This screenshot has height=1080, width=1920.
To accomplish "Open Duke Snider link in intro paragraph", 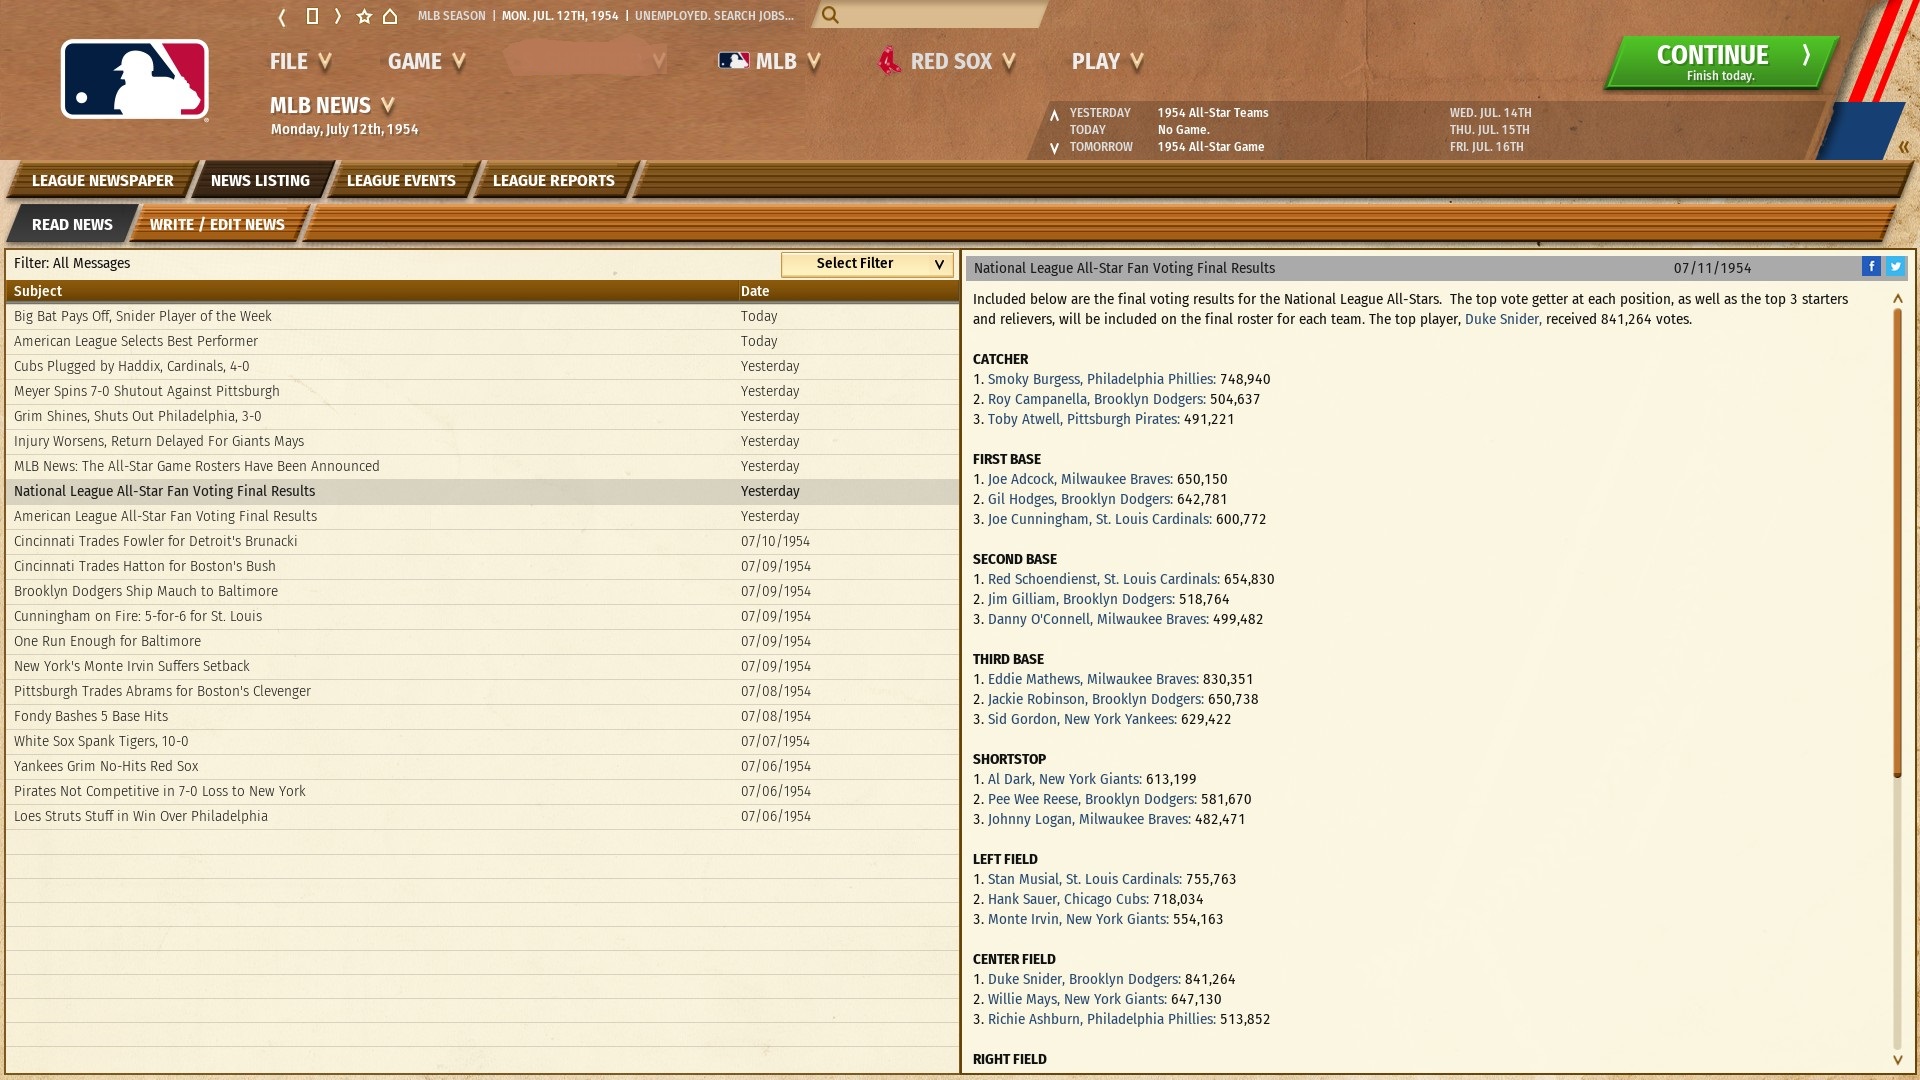I will [x=1501, y=319].
